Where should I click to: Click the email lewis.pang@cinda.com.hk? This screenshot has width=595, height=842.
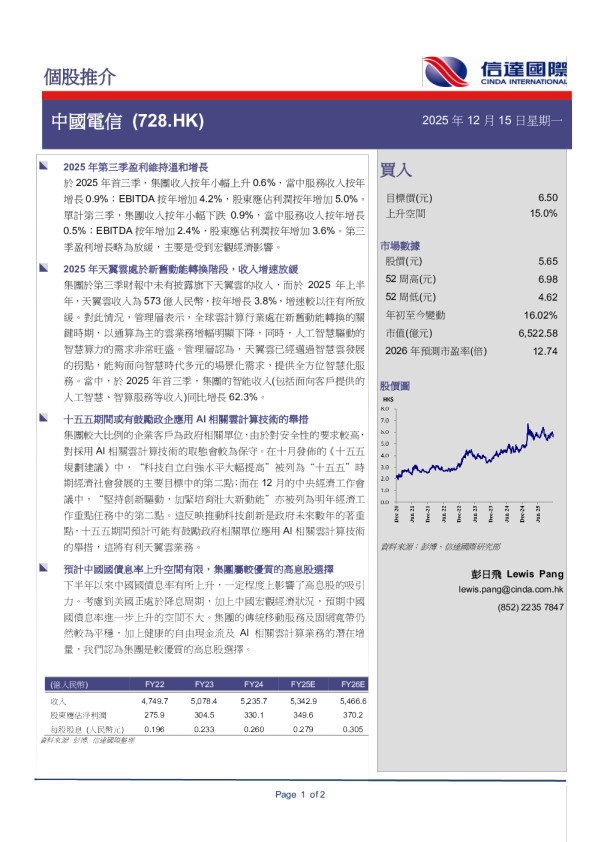511,589
